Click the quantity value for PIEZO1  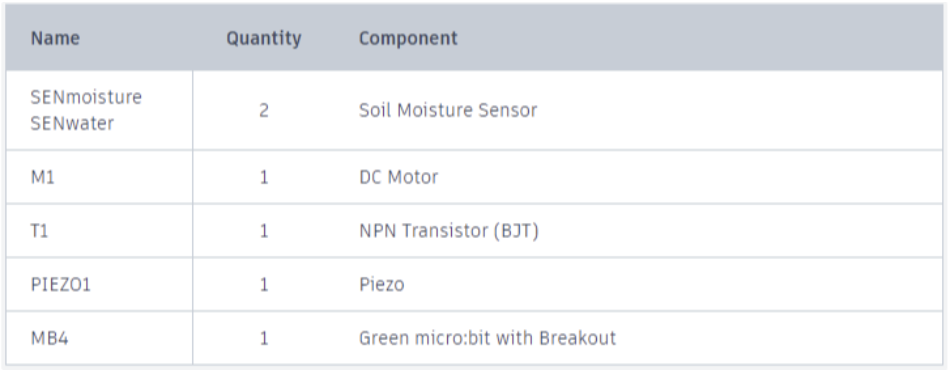tap(264, 285)
